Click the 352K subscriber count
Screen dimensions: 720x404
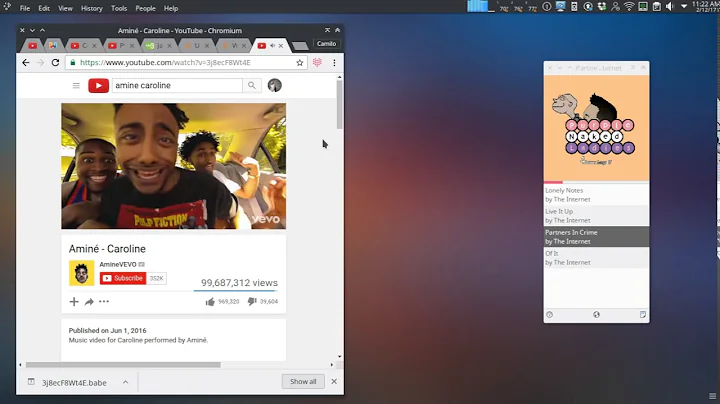(x=157, y=278)
